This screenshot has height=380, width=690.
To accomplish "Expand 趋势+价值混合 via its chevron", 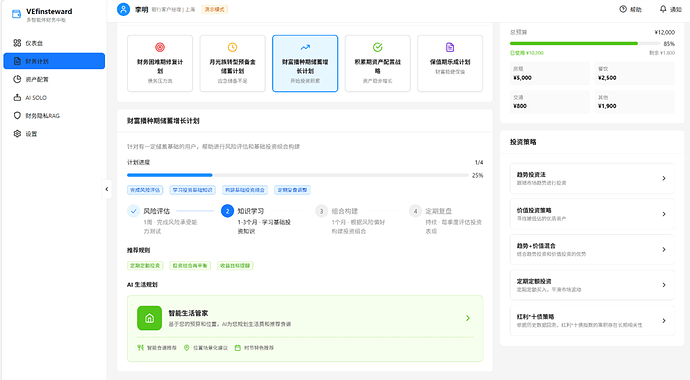I will [664, 249].
